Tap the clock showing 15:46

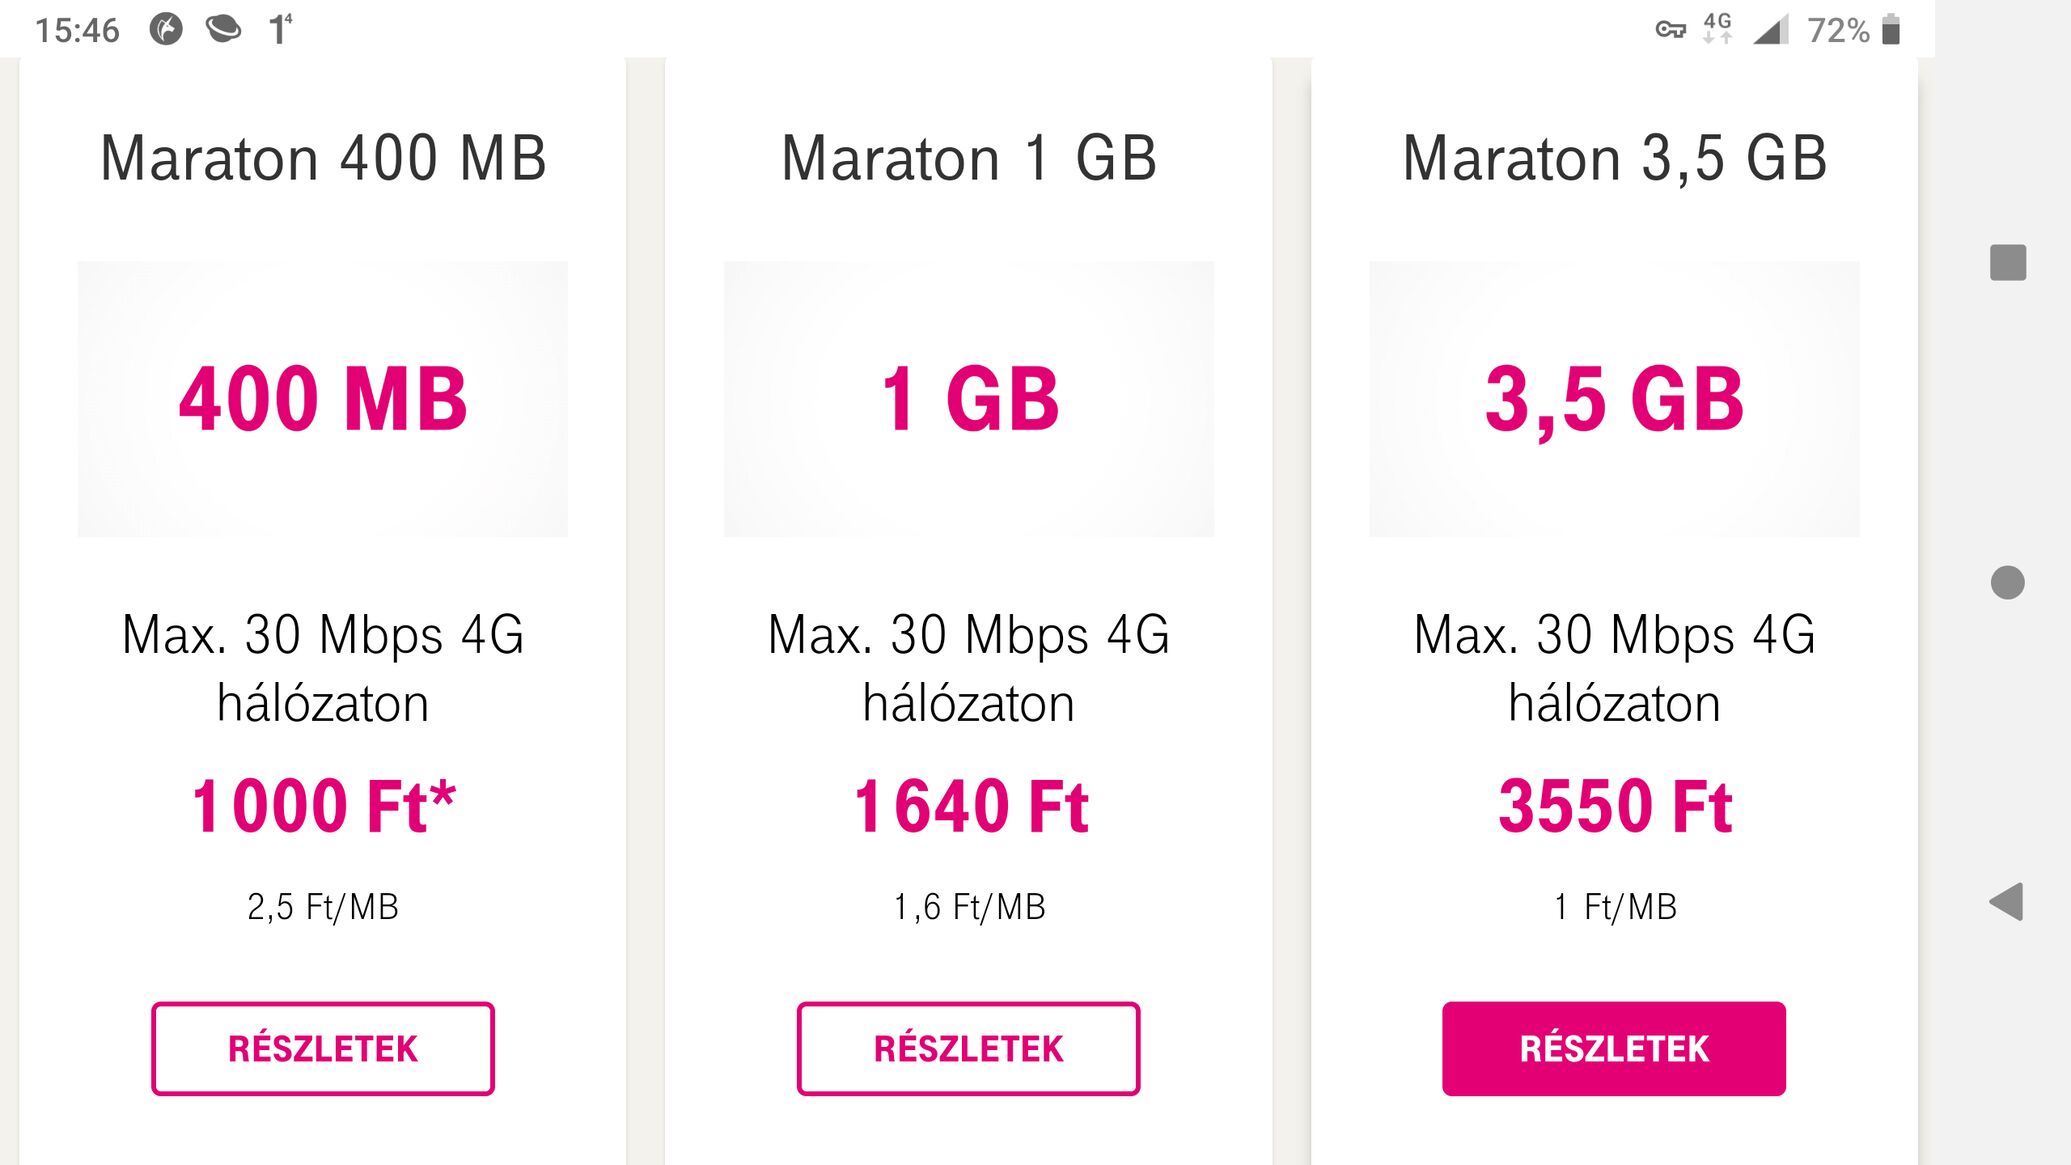click(77, 30)
